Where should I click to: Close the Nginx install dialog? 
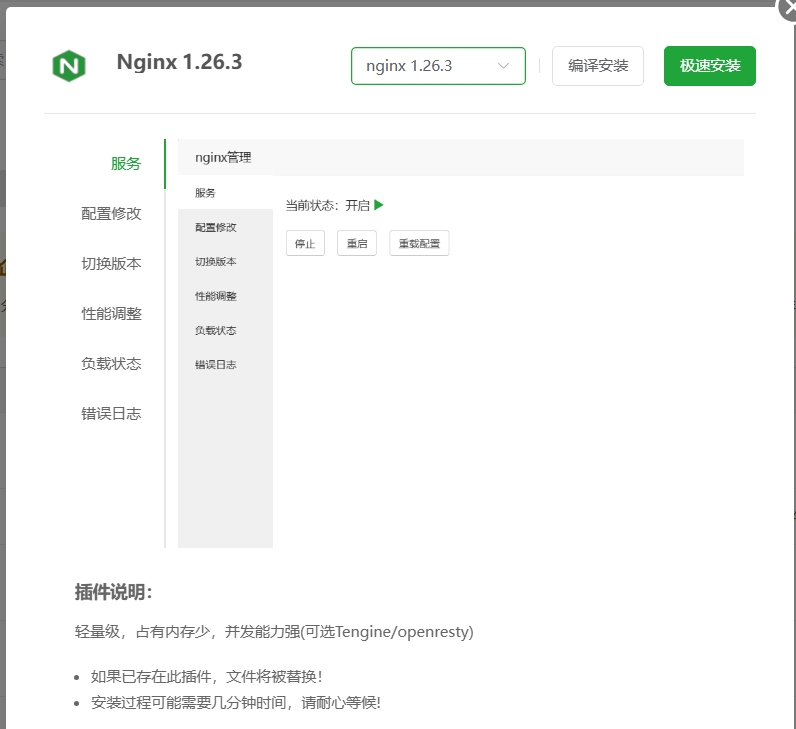(789, 6)
